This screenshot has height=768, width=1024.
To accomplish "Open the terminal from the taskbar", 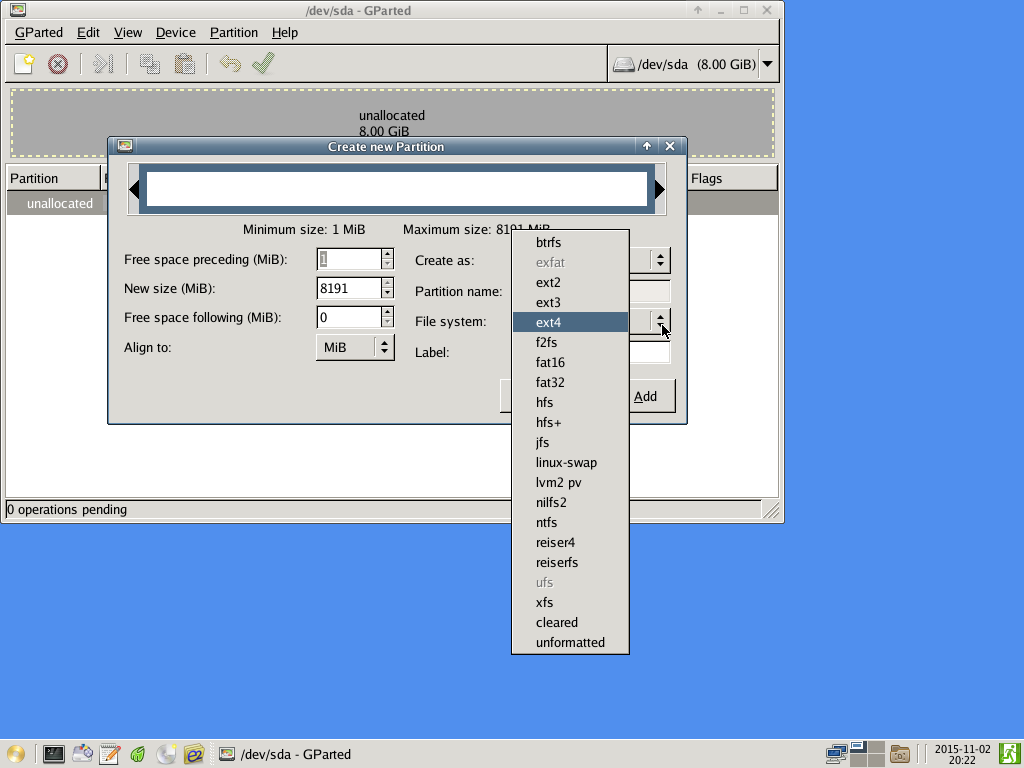I will pos(54,754).
